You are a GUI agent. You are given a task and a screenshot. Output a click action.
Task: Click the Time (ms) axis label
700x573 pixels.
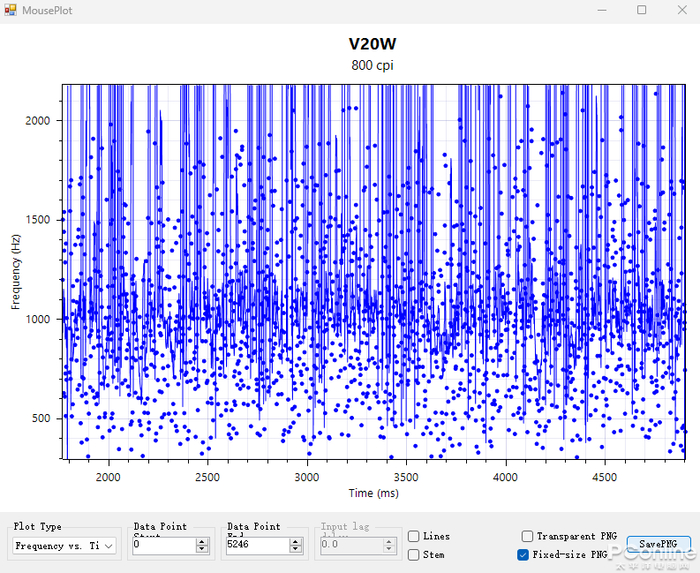point(374,493)
